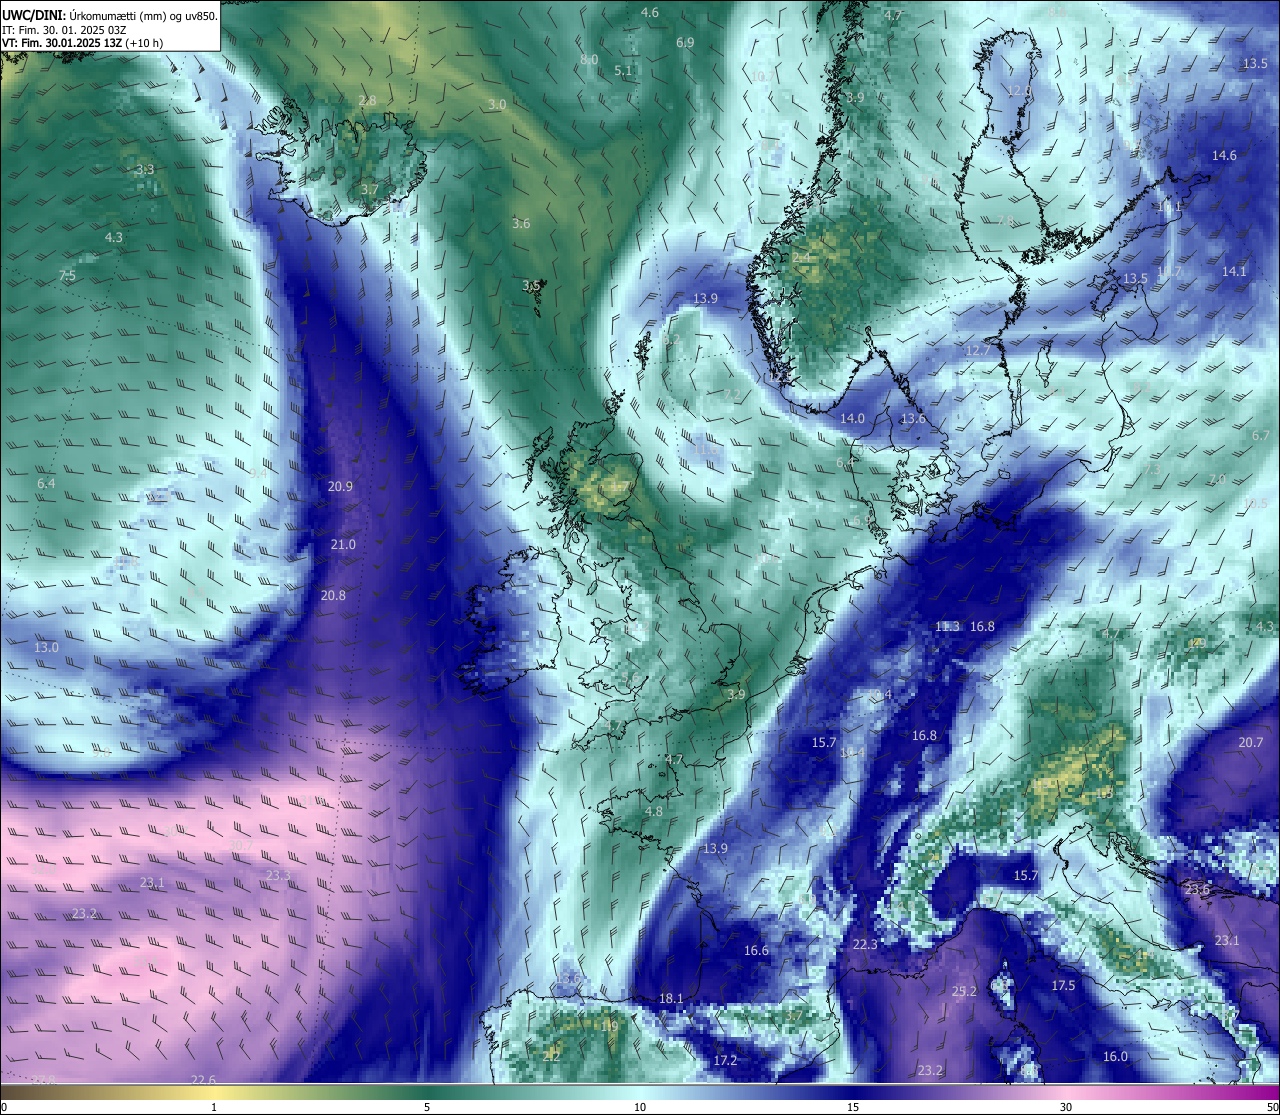This screenshot has width=1280, height=1115.
Task: Click the 4.6 value label
Action: [x=650, y=13]
